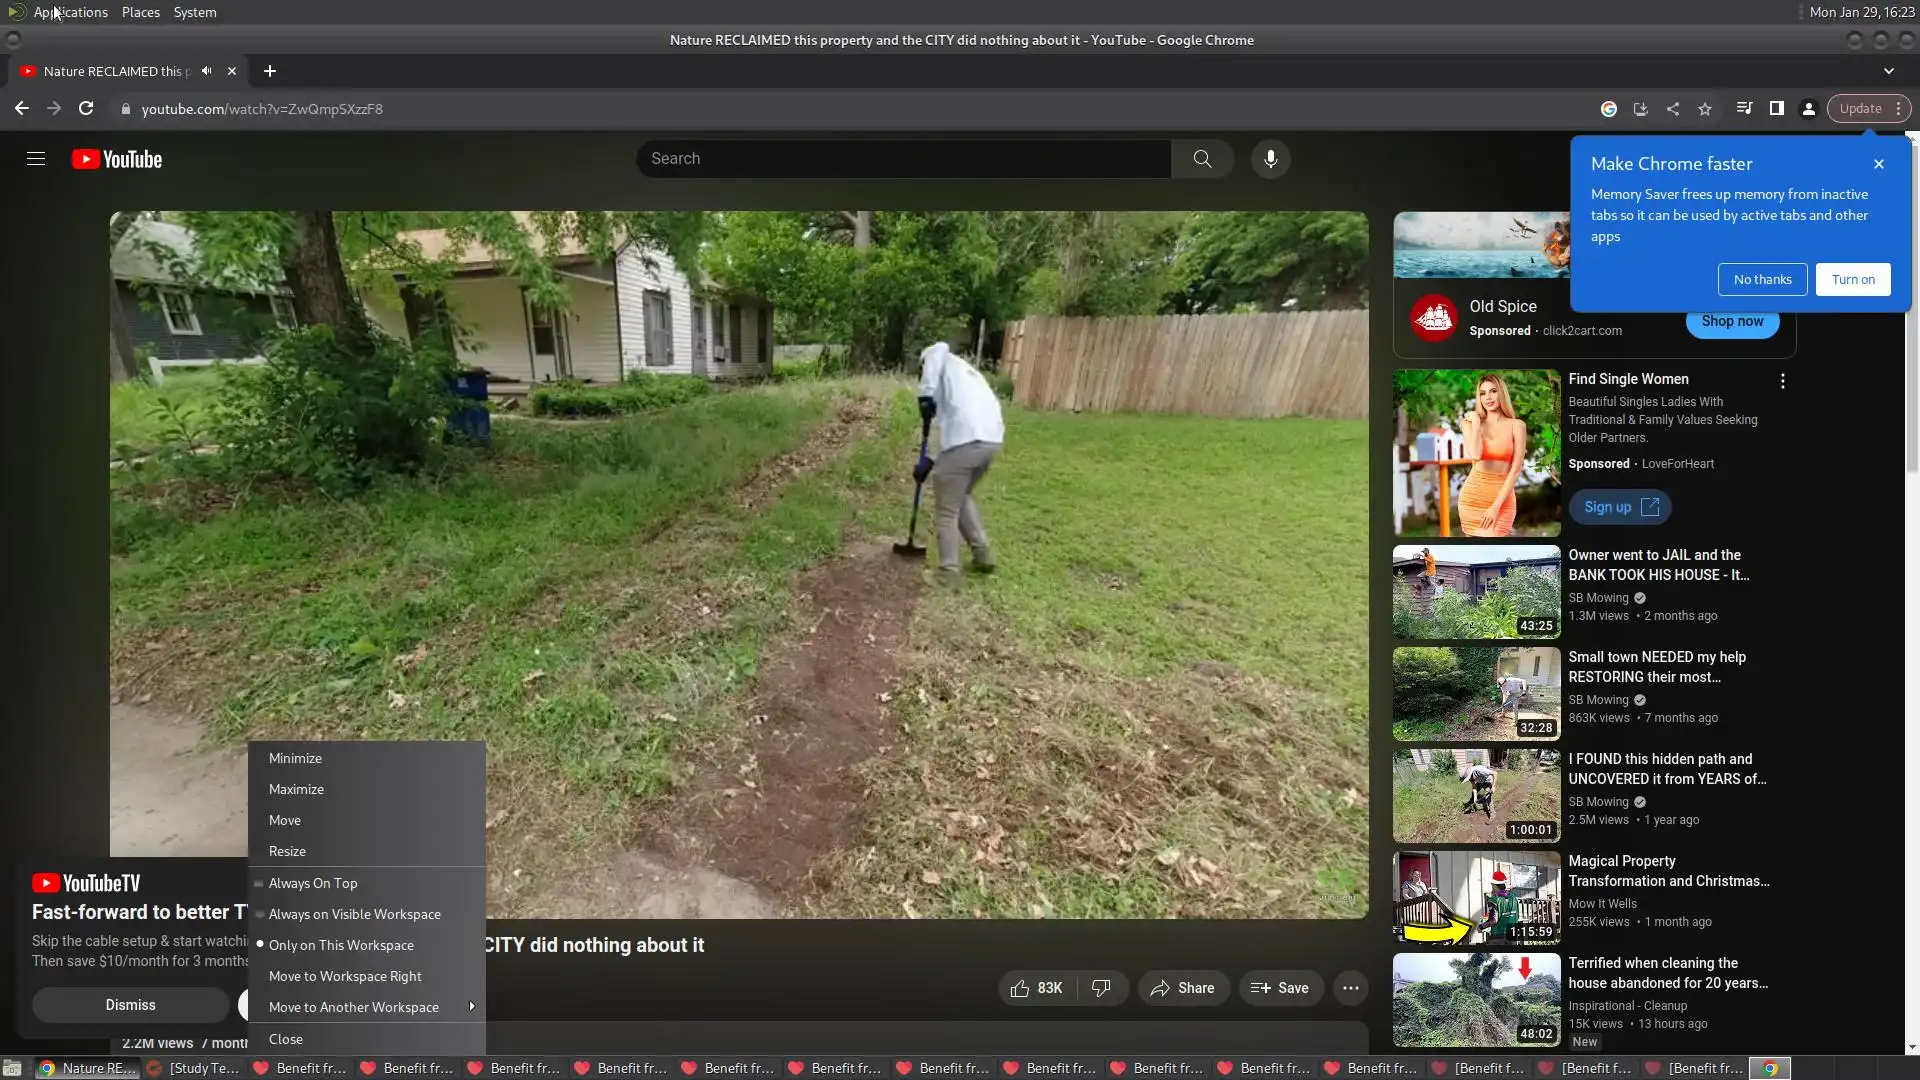This screenshot has width=1920, height=1080.
Task: Click the Share button
Action: [1182, 988]
